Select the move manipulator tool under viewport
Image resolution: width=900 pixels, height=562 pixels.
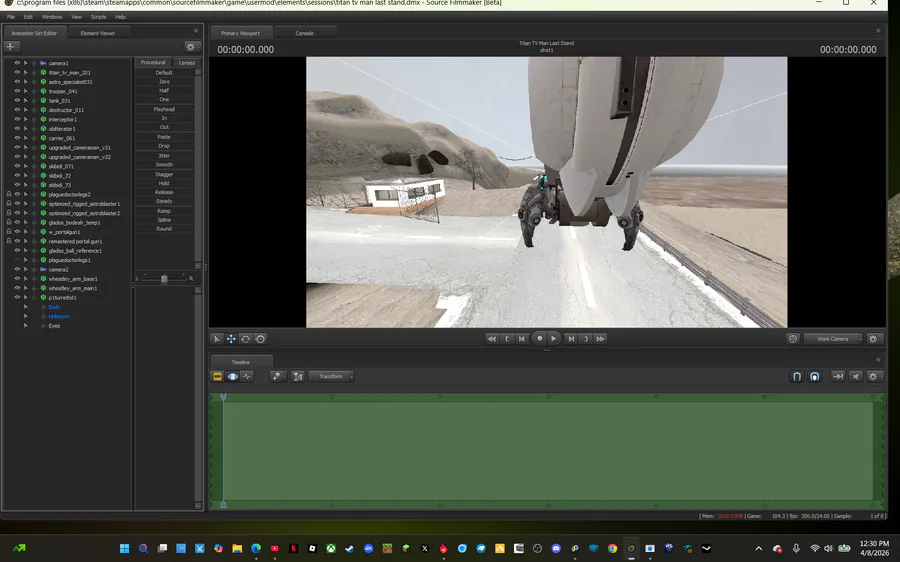pos(231,339)
